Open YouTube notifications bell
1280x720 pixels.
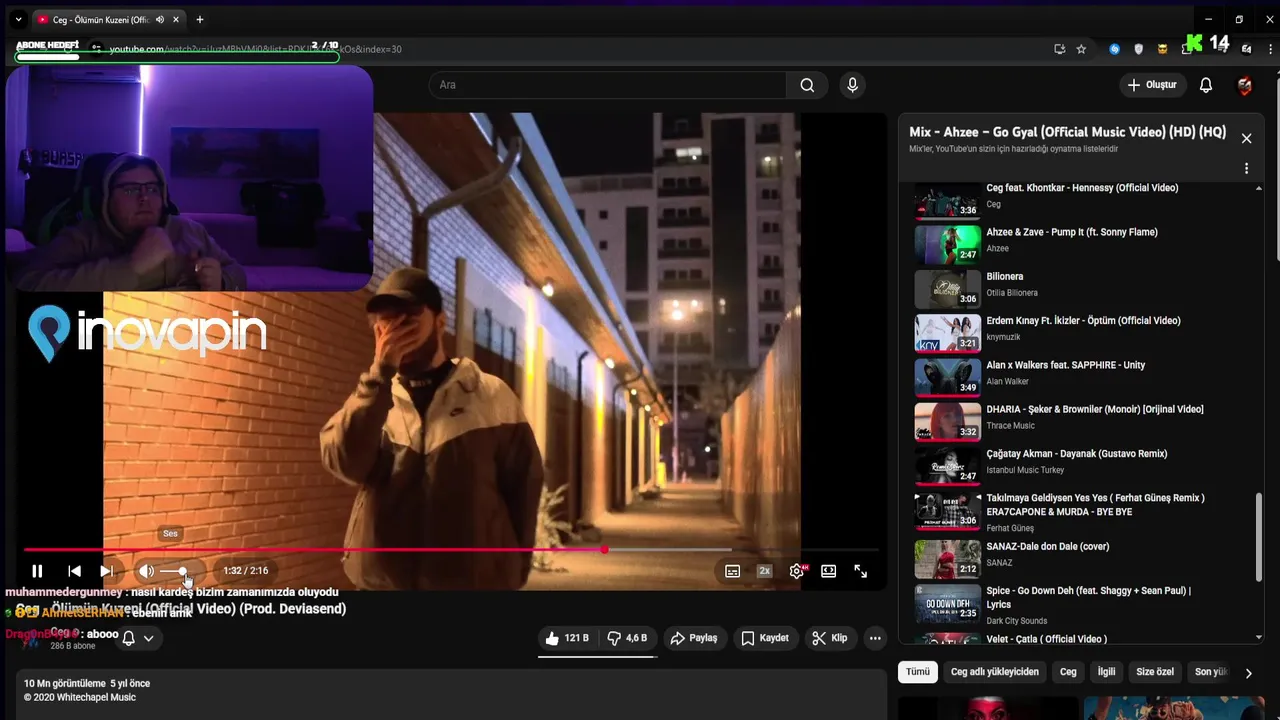pyautogui.click(x=1206, y=85)
